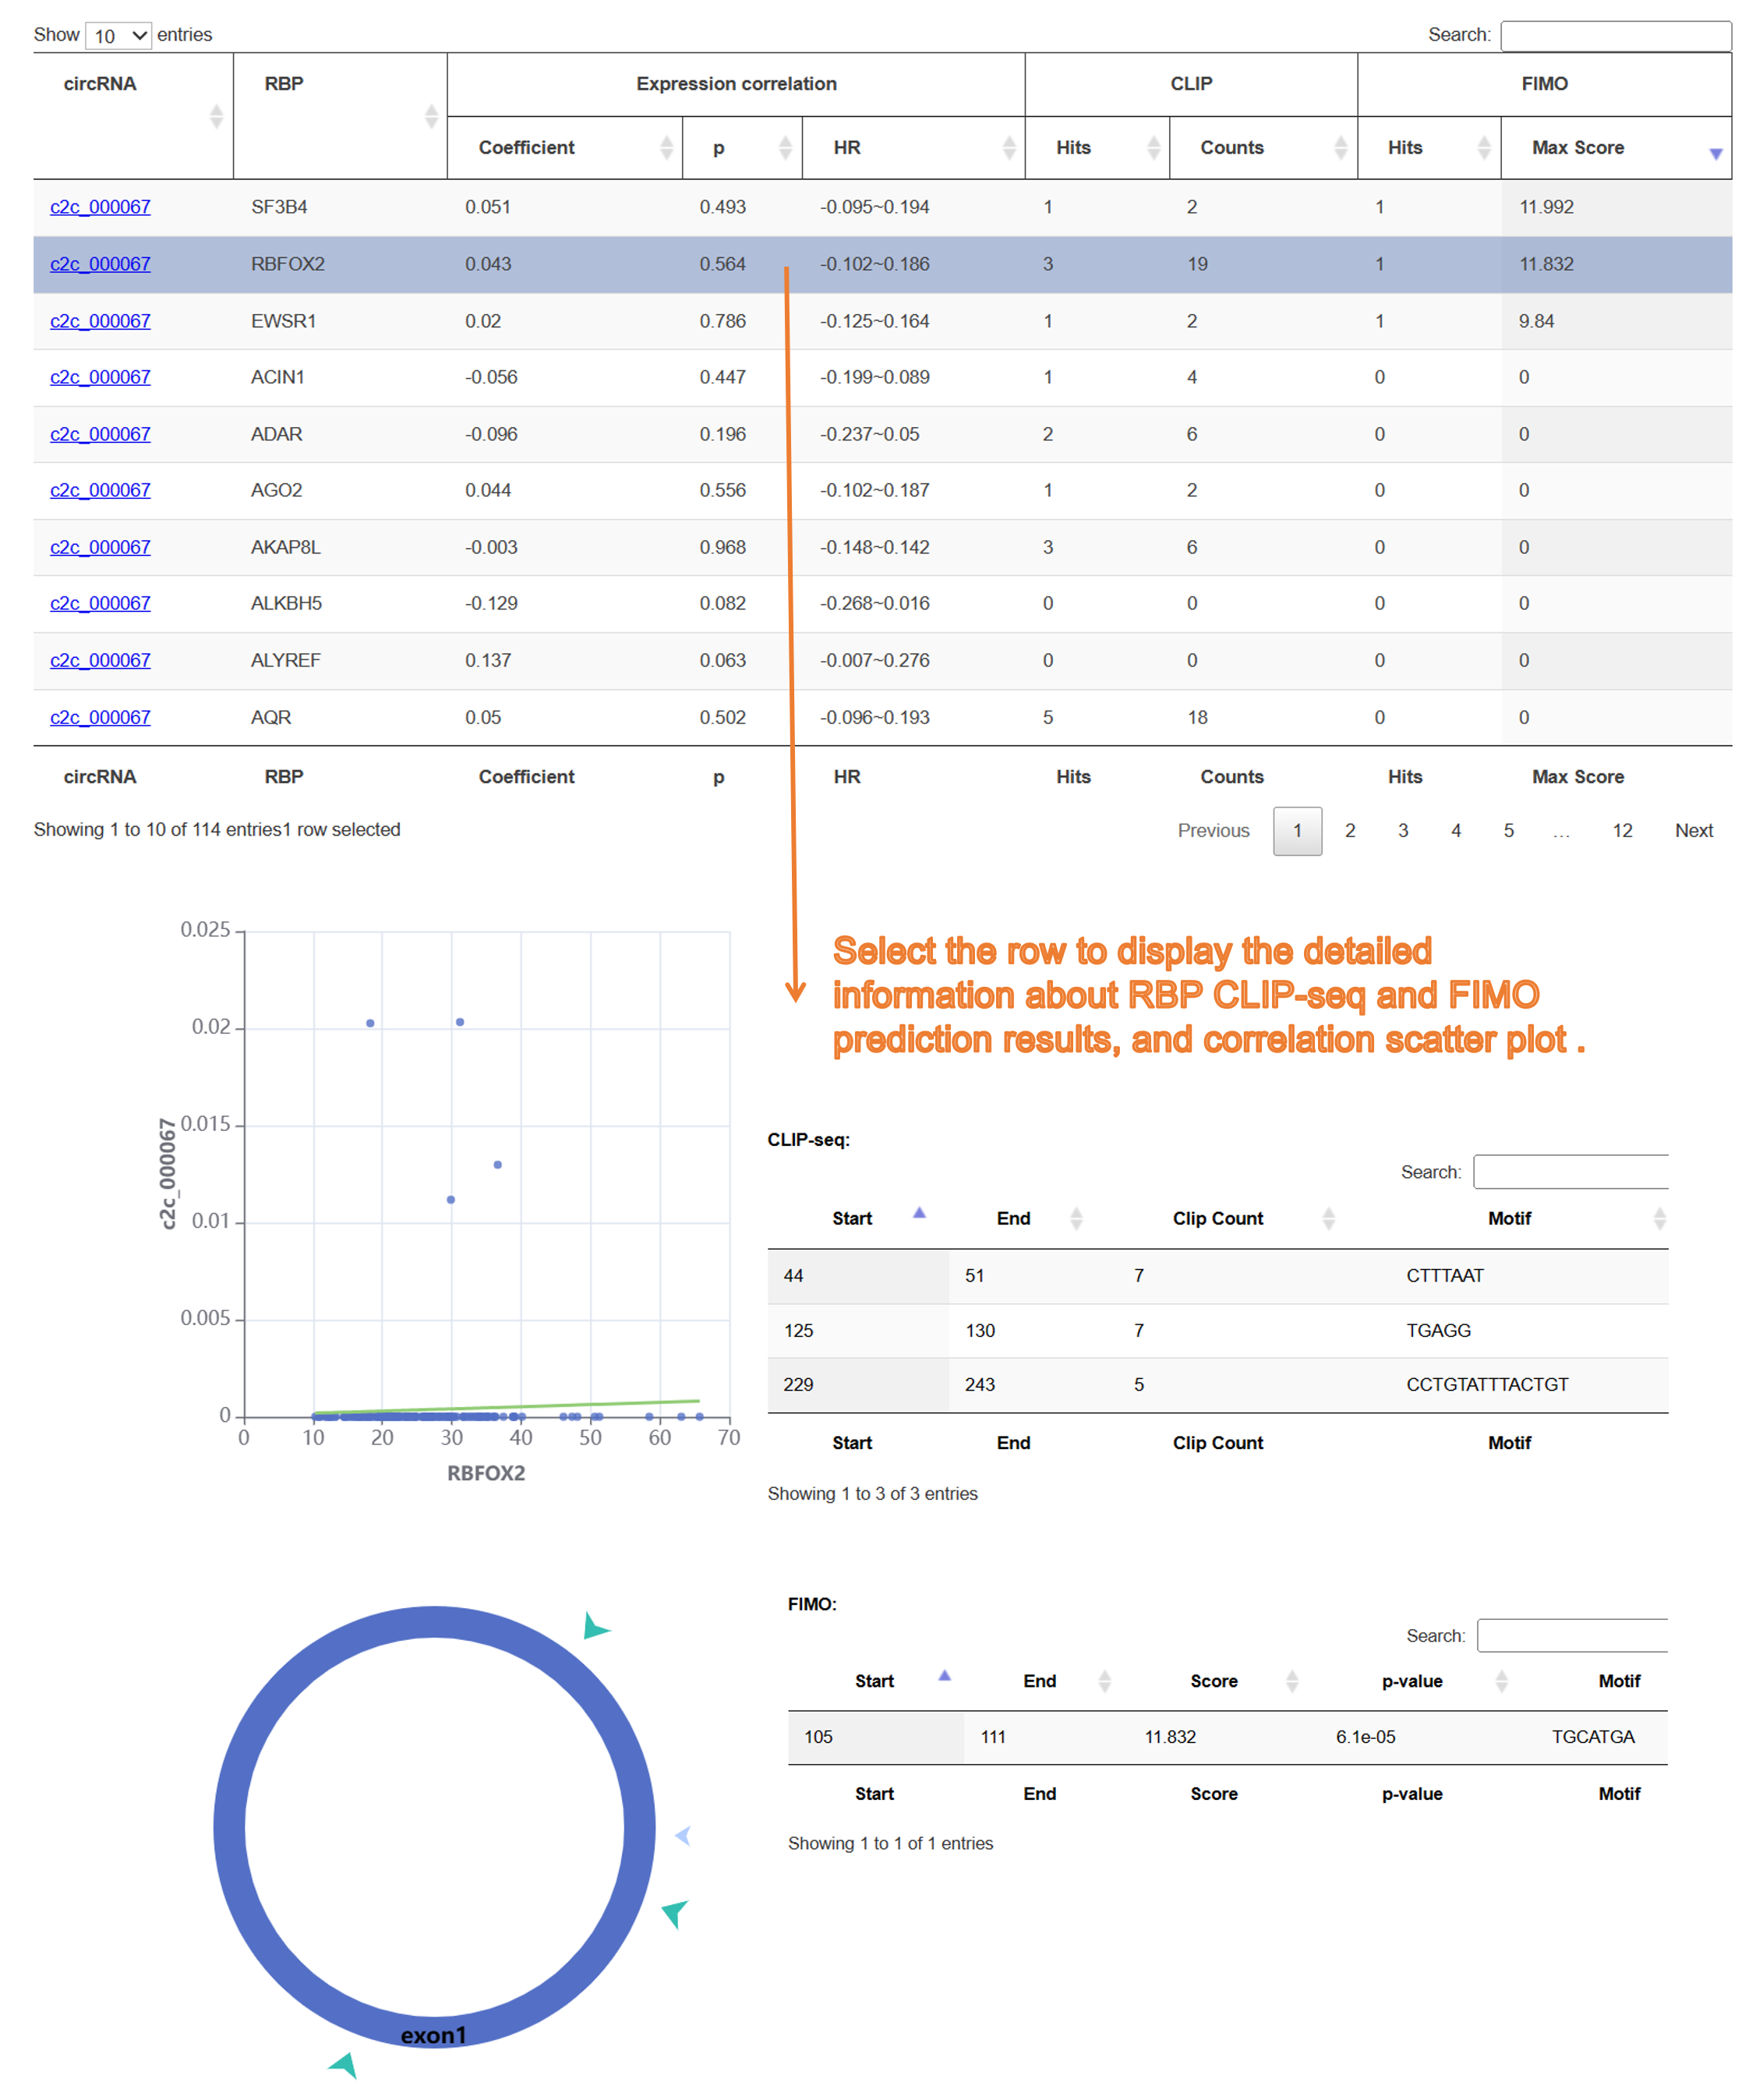The height and width of the screenshot is (2100, 1763).
Task: Open c2c_000067 link in SF3B4 row
Action: [x=100, y=207]
